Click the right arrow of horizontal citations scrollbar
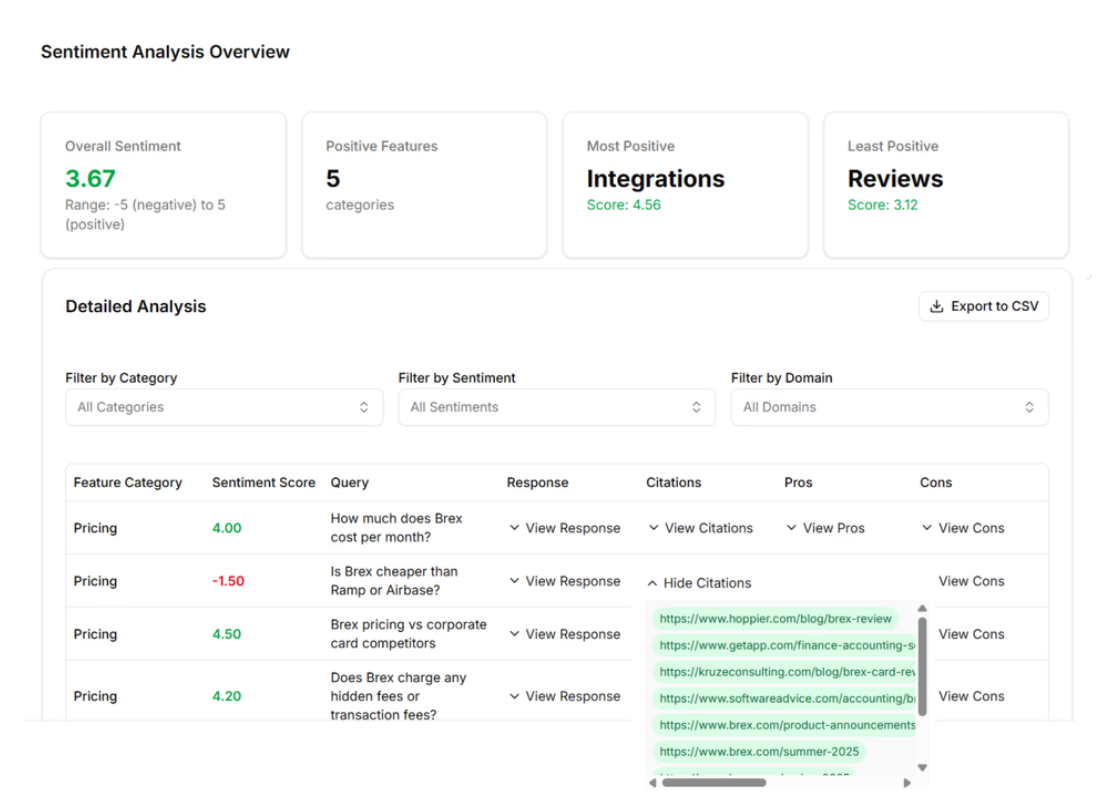 tap(906, 783)
